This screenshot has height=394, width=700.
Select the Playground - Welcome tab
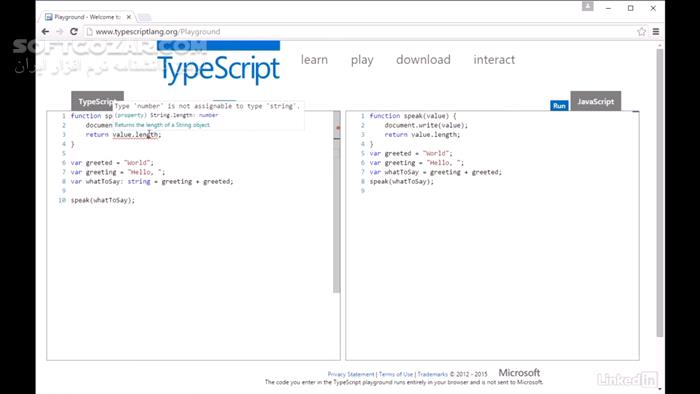88,17
